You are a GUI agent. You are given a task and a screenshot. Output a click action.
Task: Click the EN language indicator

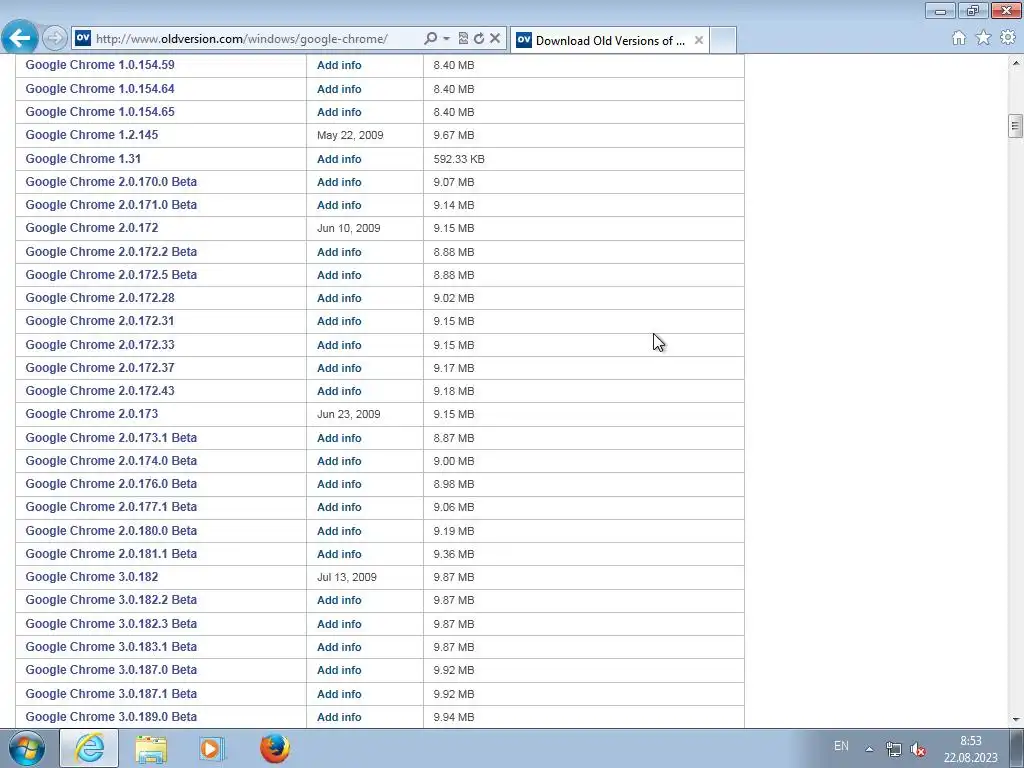point(841,746)
